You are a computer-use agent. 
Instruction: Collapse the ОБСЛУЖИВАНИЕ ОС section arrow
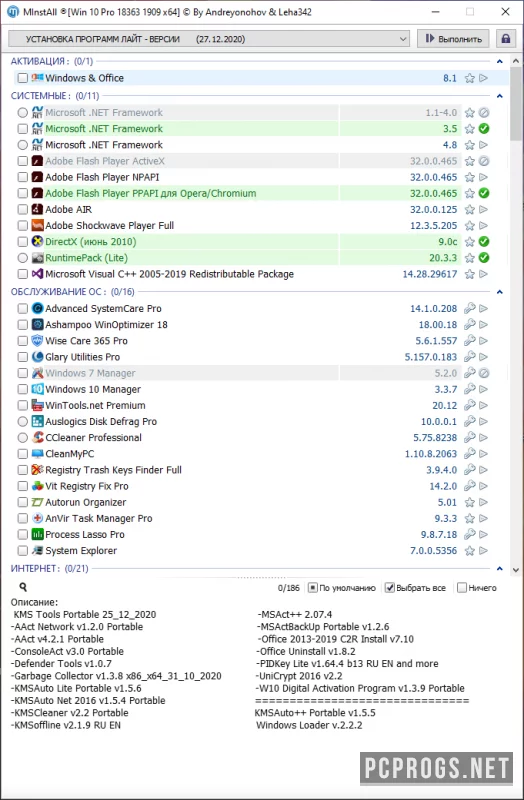(500, 292)
